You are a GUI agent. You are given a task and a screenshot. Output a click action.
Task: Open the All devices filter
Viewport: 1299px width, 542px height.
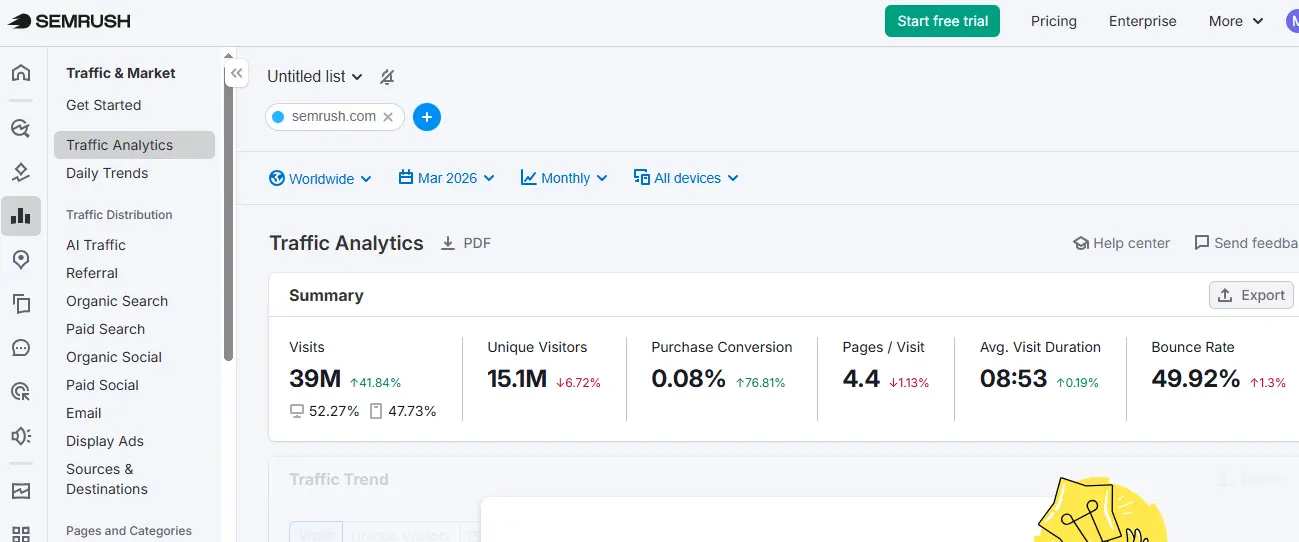686,178
